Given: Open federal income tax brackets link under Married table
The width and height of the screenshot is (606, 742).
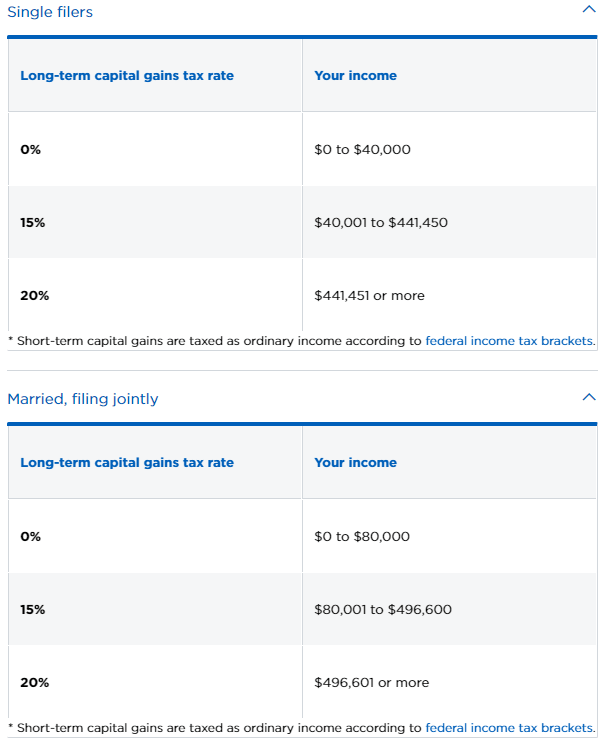Looking at the screenshot, I should click(x=509, y=728).
